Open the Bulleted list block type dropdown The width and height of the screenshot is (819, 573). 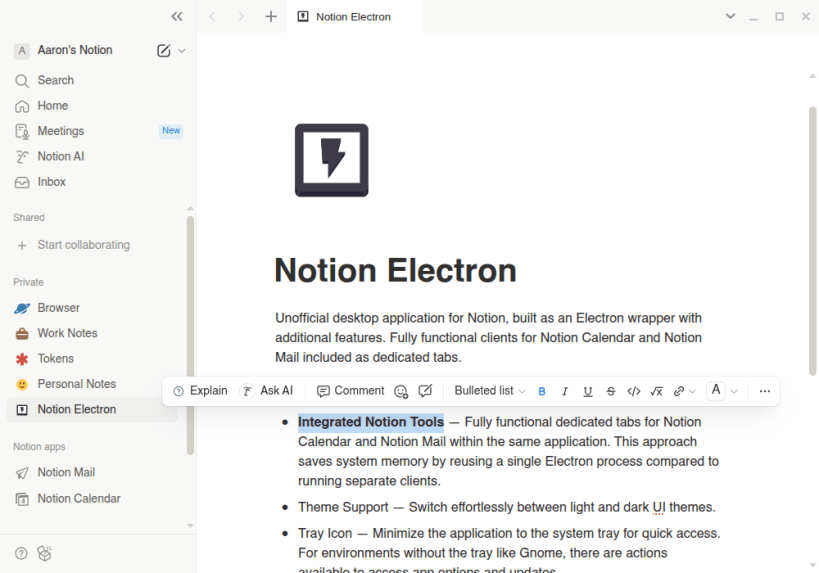point(489,391)
